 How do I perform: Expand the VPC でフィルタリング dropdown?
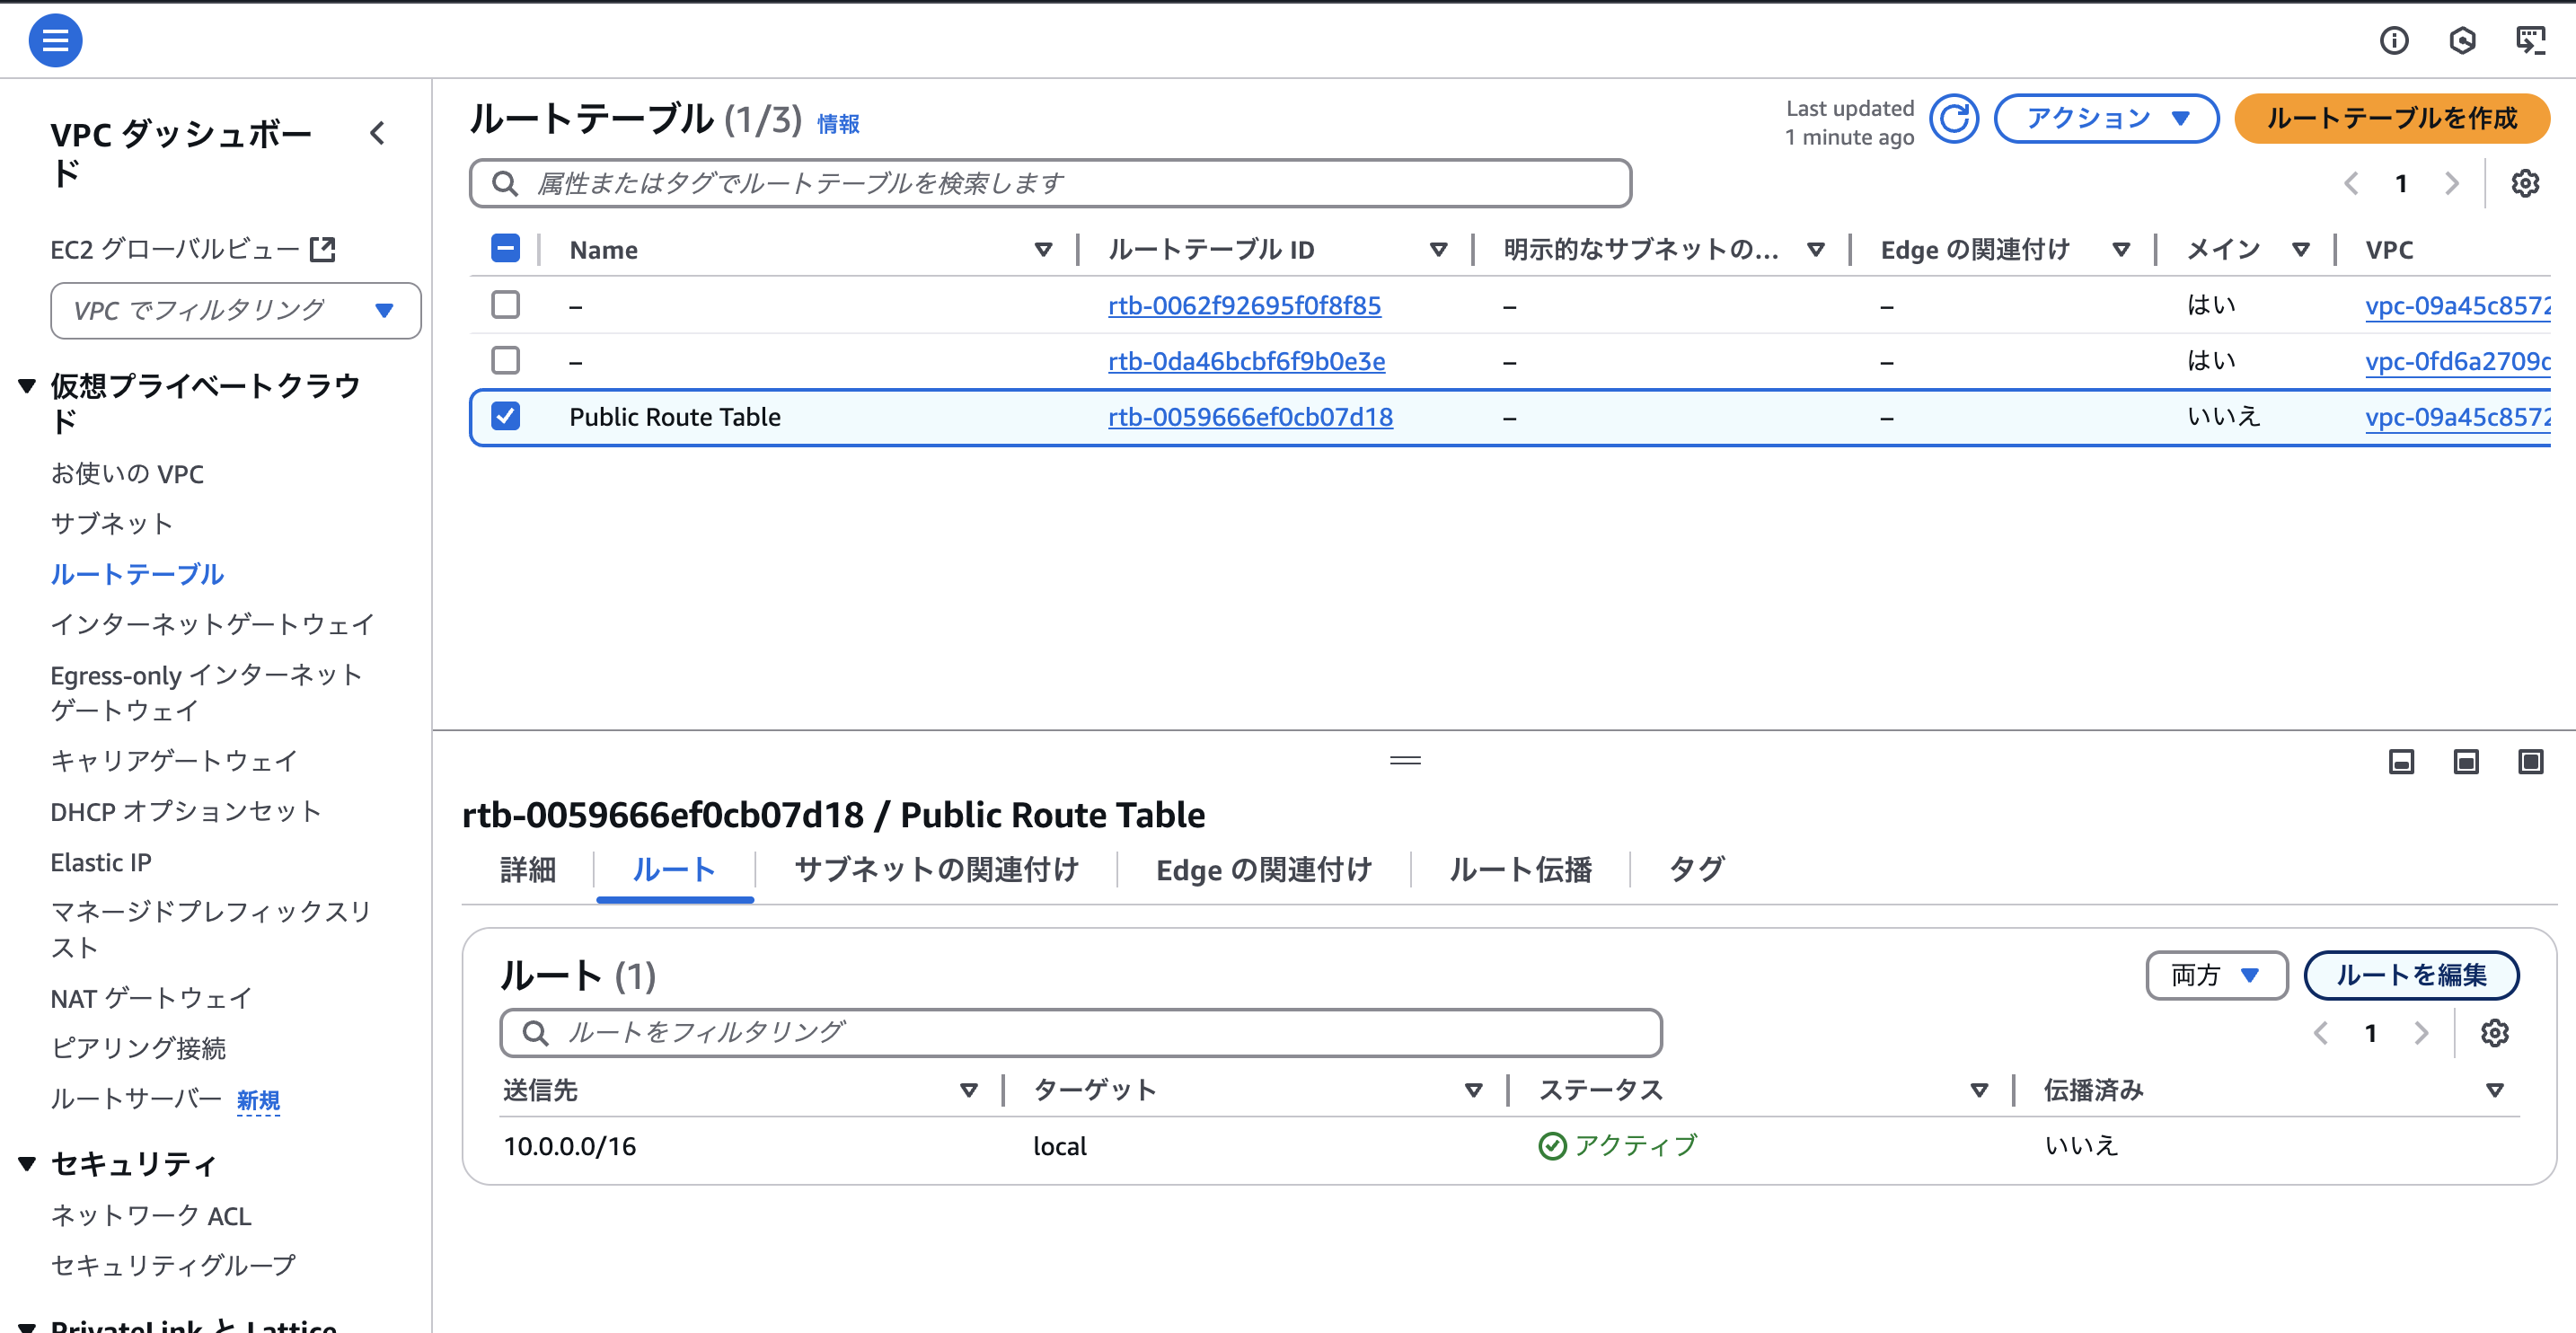point(235,311)
